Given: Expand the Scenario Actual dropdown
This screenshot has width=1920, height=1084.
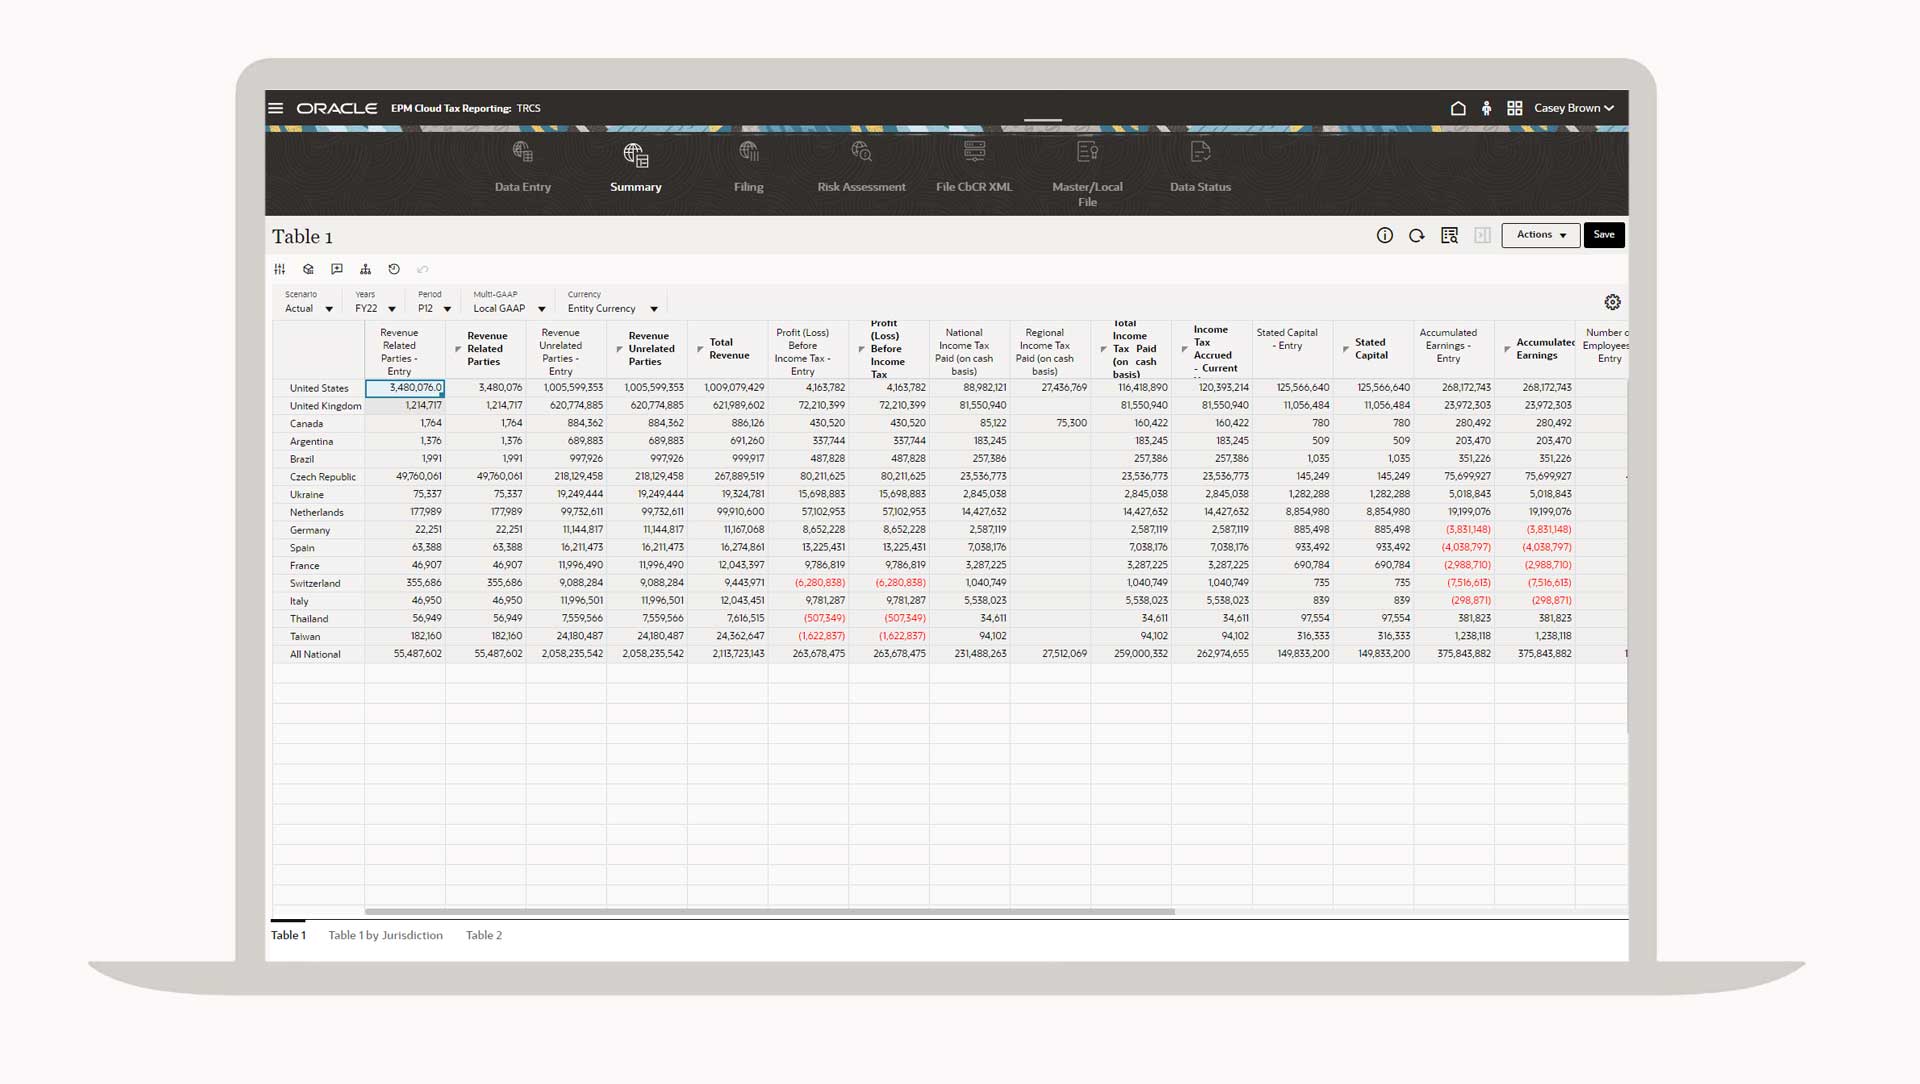Looking at the screenshot, I should (328, 309).
